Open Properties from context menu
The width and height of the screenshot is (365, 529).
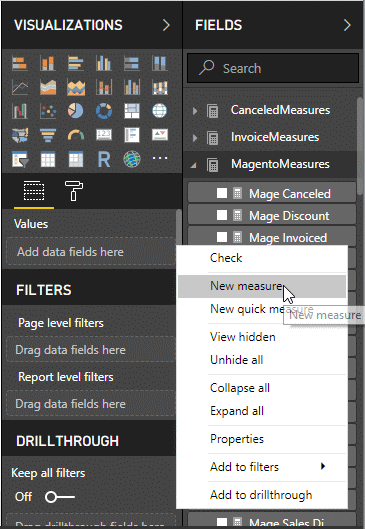(262, 439)
